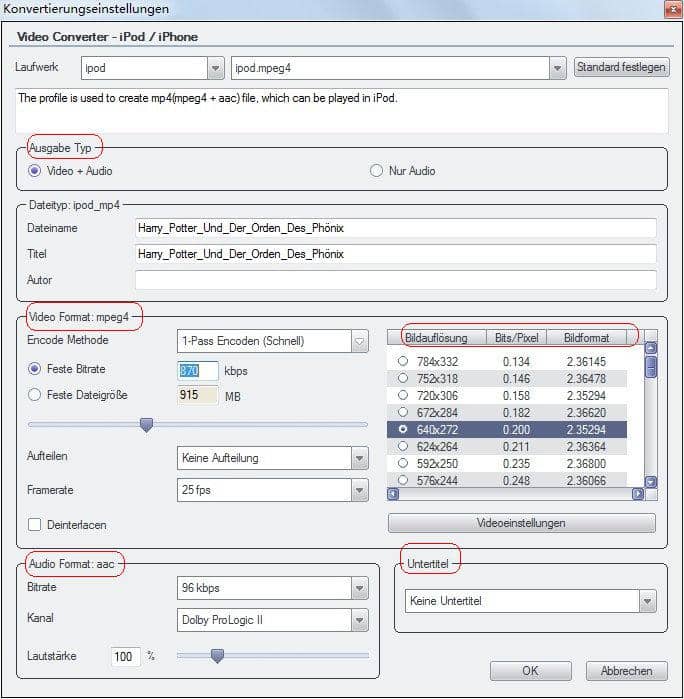Open the Keine Untertitel dropdown

(x=648, y=601)
